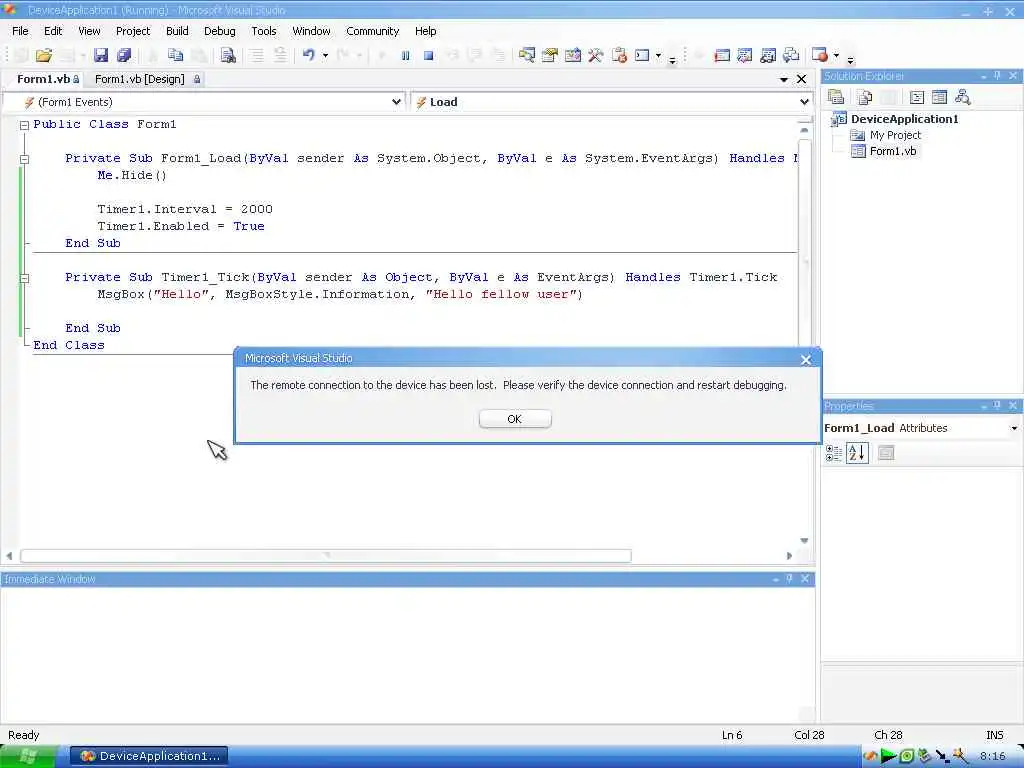Image resolution: width=1024 pixels, height=768 pixels.
Task: Open the Undo history dropdown arrow
Action: click(x=325, y=56)
